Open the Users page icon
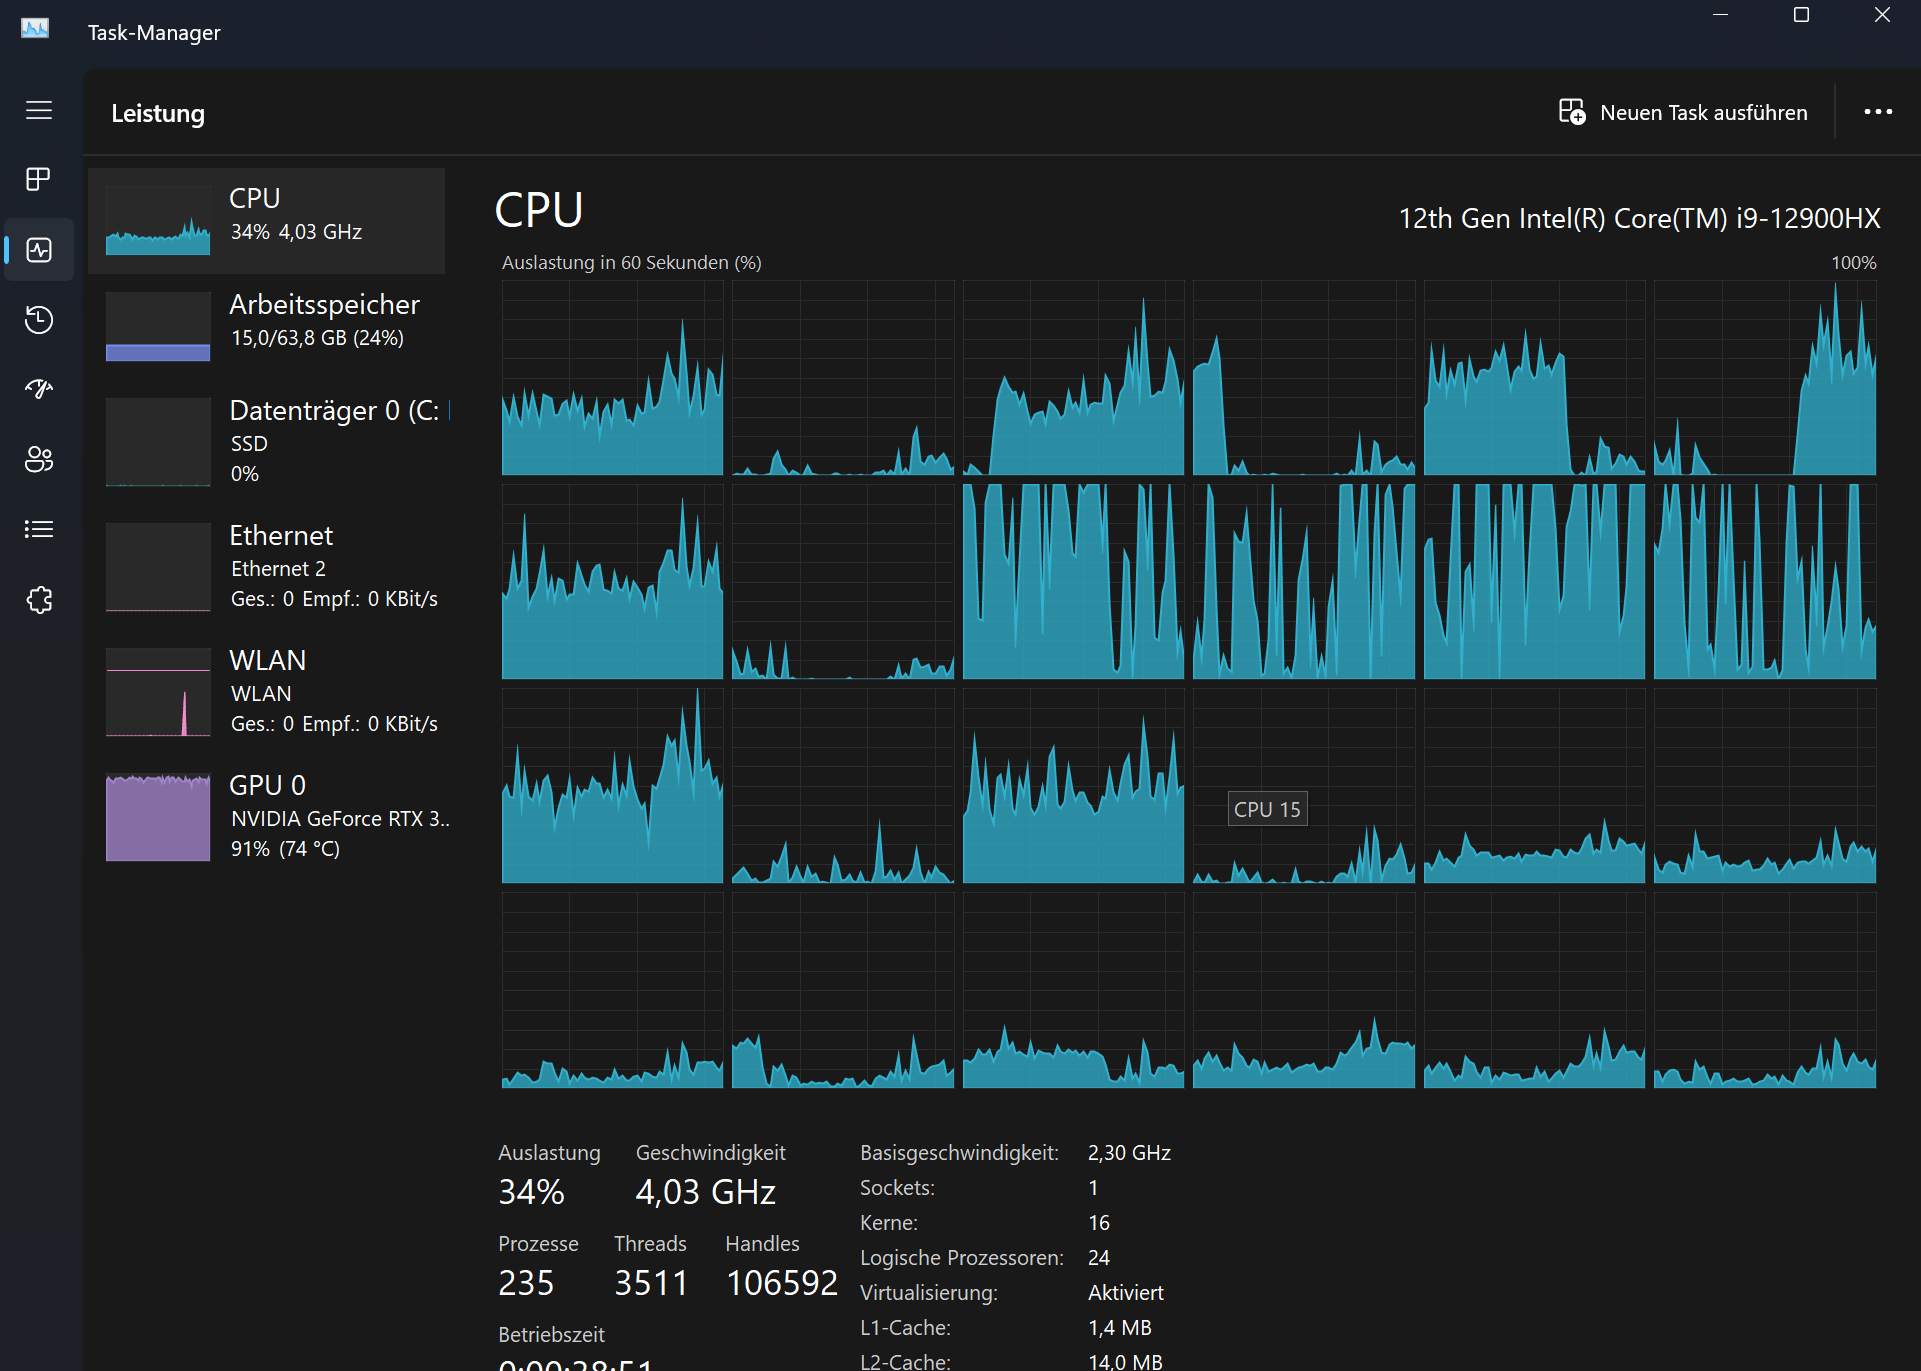 pos(39,459)
